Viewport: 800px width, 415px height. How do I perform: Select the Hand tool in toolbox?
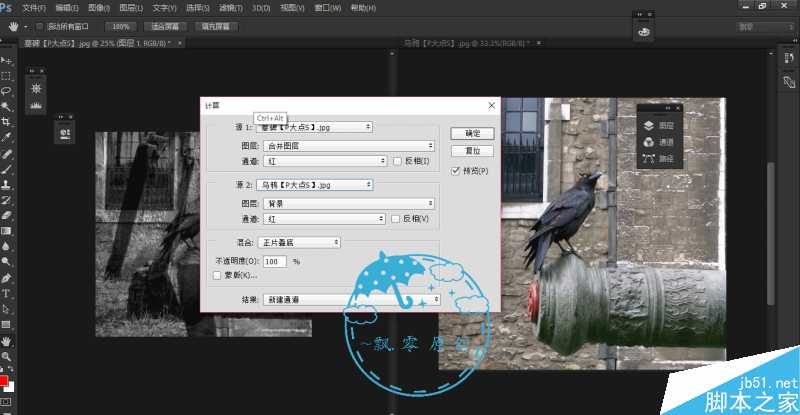tap(6, 340)
